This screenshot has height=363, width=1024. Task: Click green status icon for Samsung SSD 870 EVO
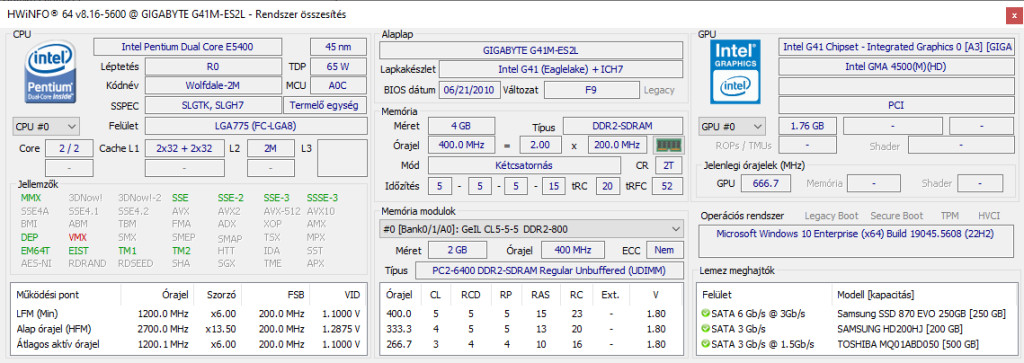click(705, 314)
